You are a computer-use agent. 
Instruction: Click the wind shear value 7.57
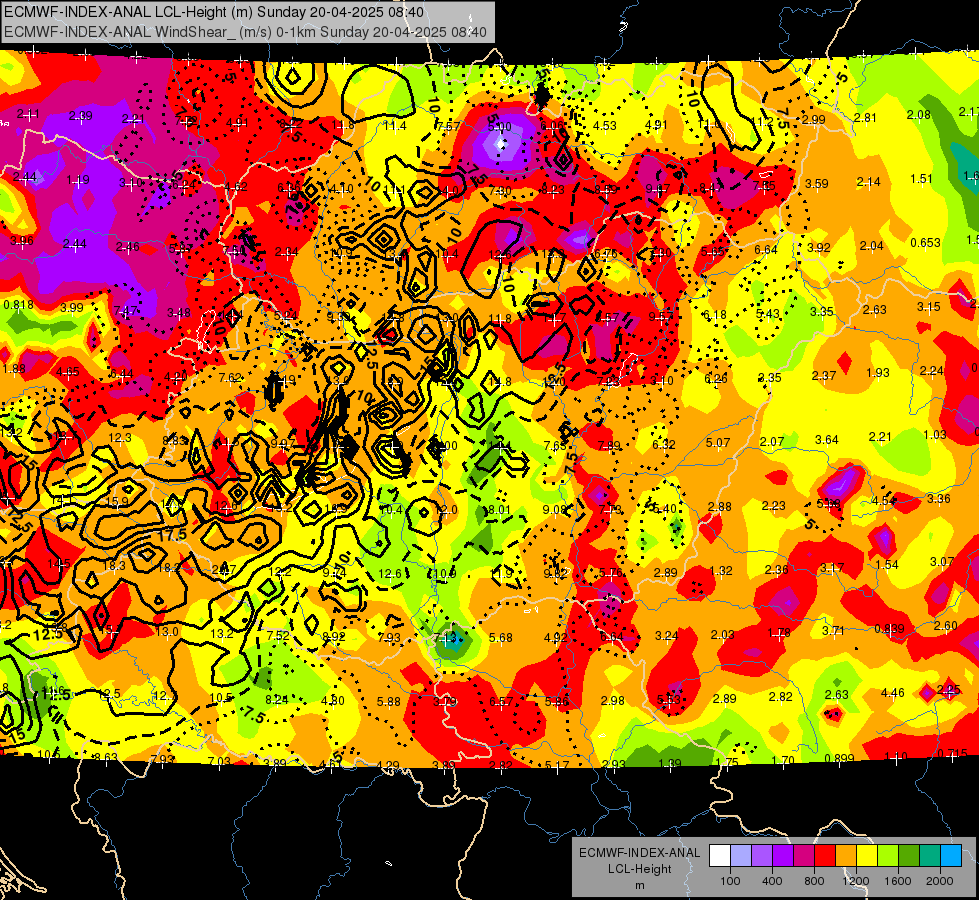point(448,127)
